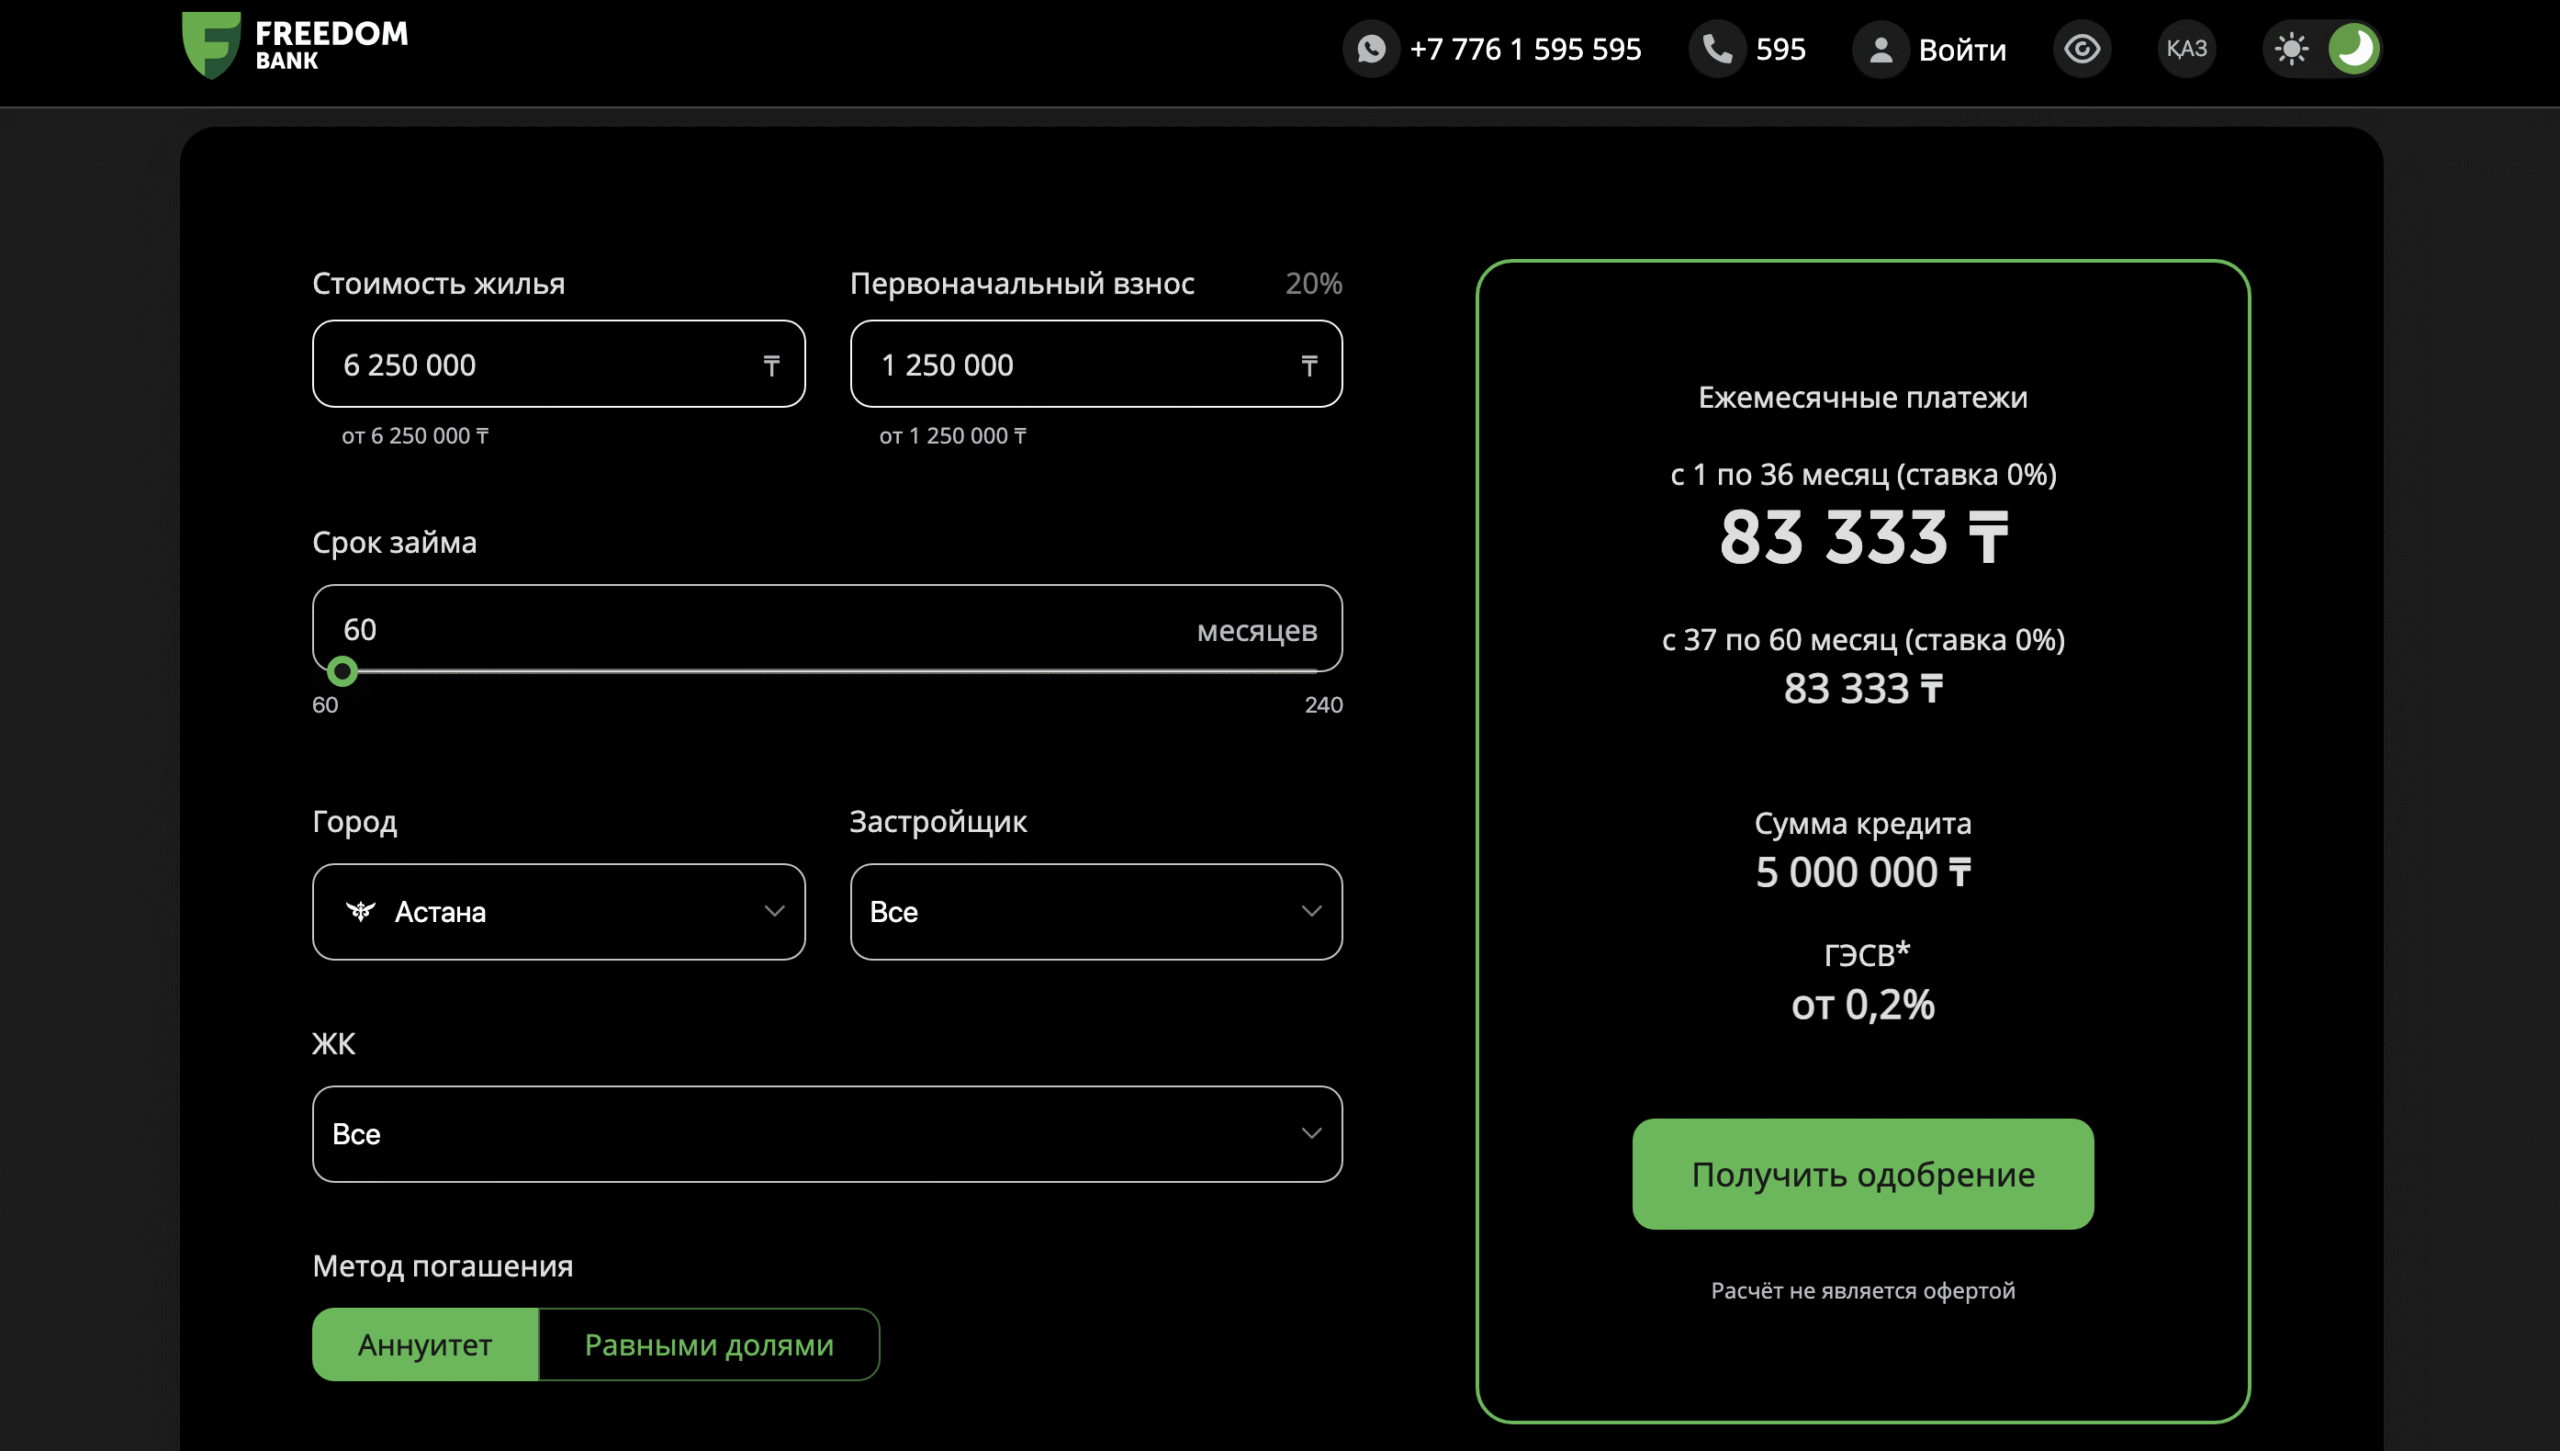Toggle accessibility eye icon in header
This screenshot has width=2560, height=1451.
click(x=2082, y=49)
